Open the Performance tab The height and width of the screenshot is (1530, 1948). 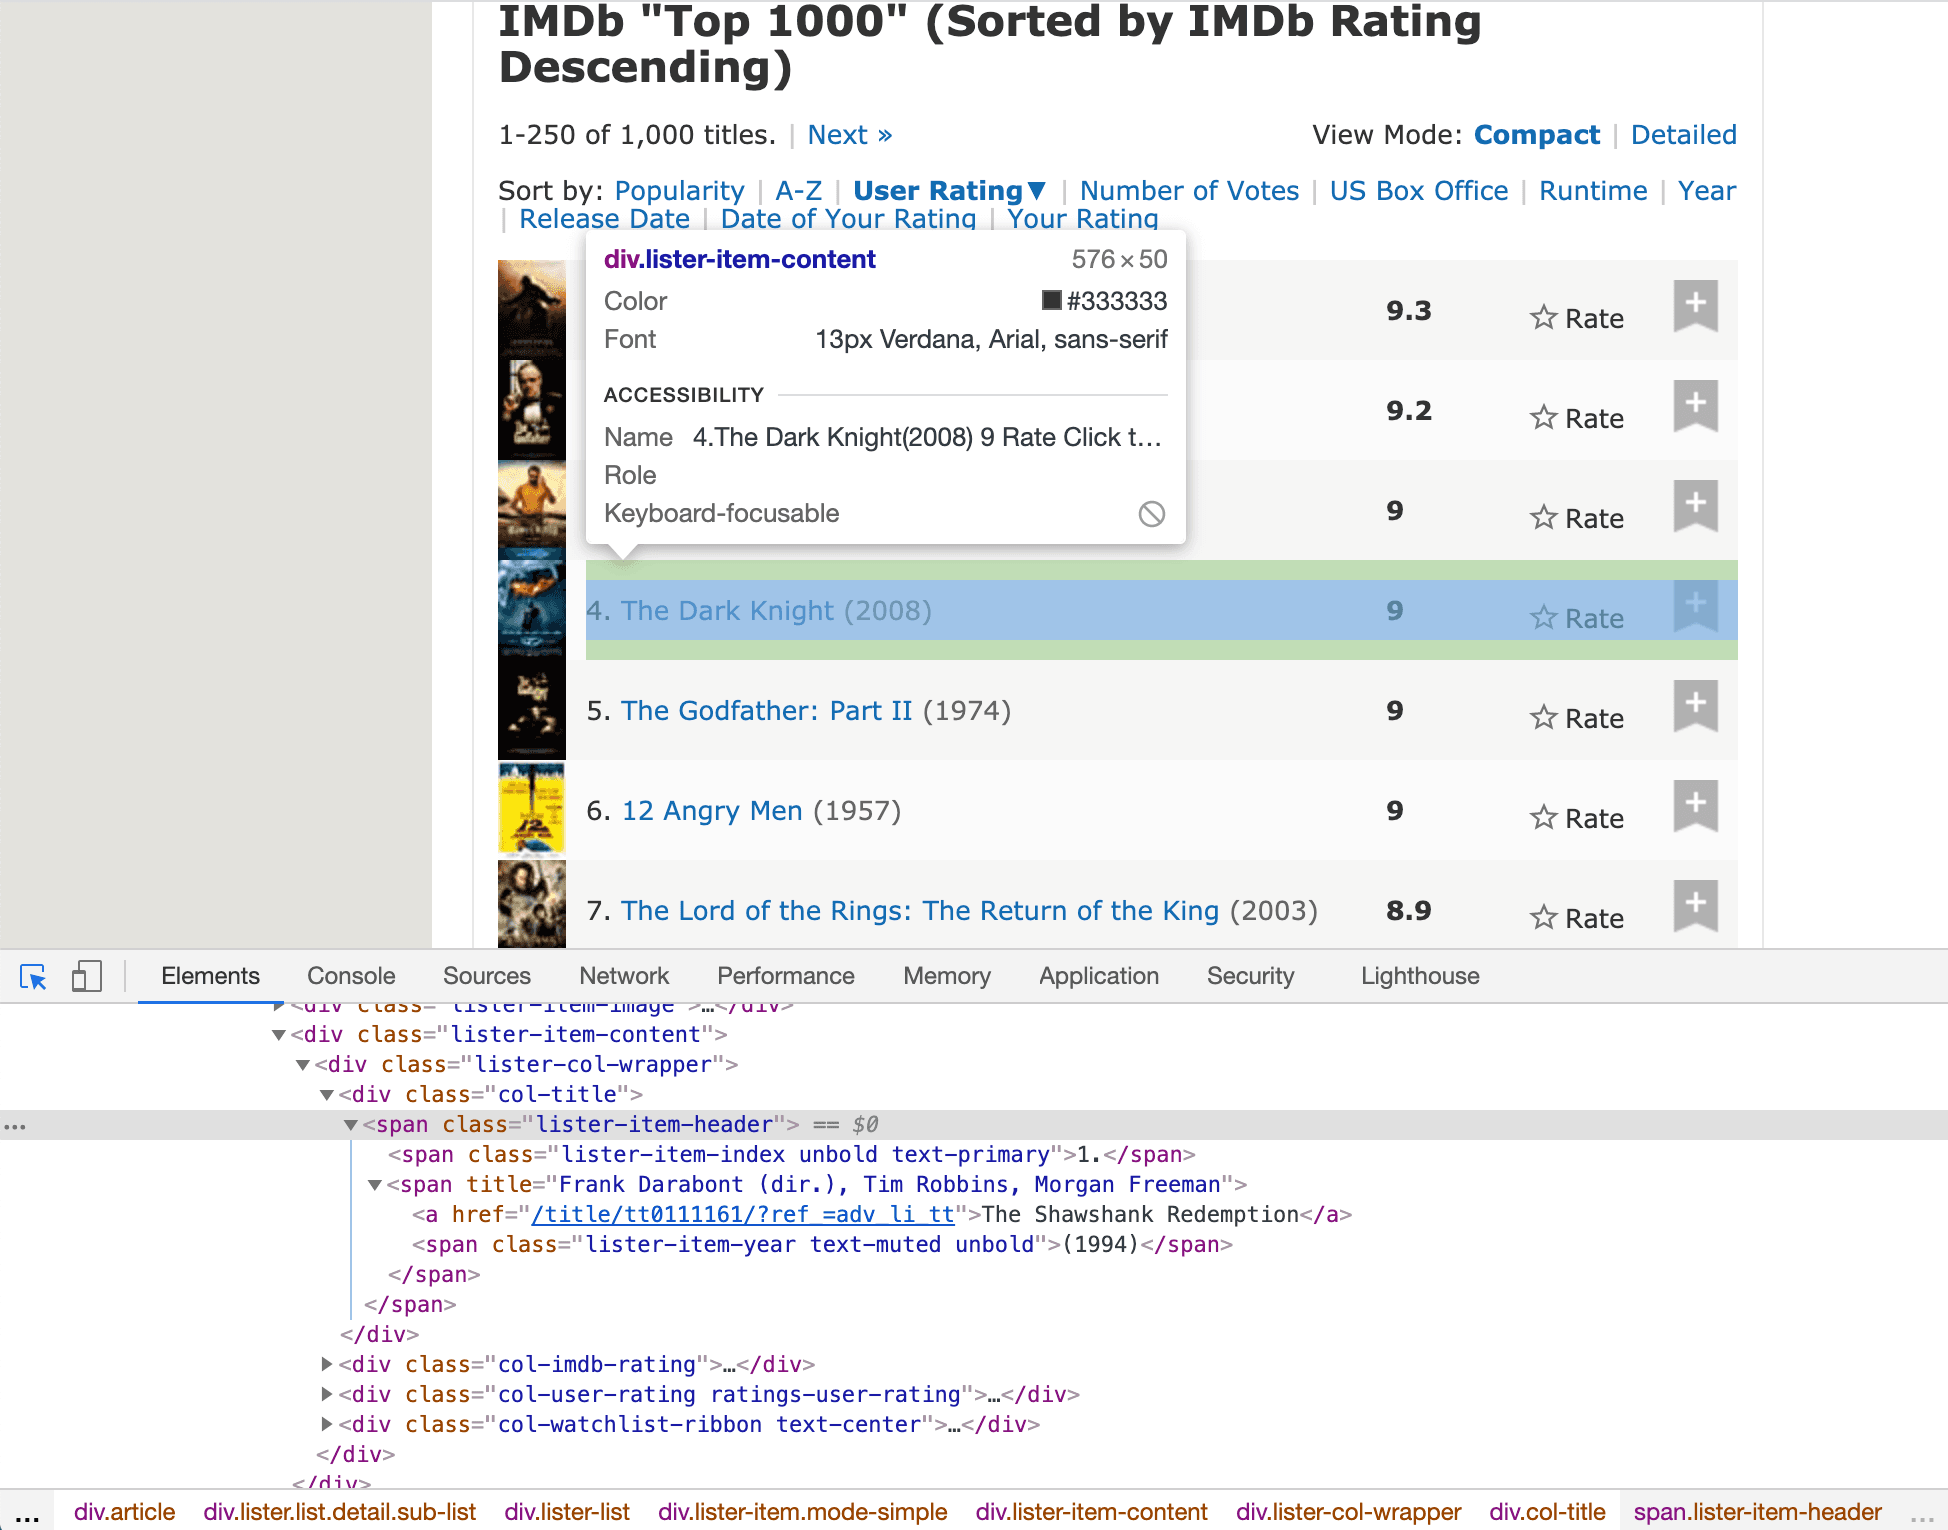click(786, 976)
